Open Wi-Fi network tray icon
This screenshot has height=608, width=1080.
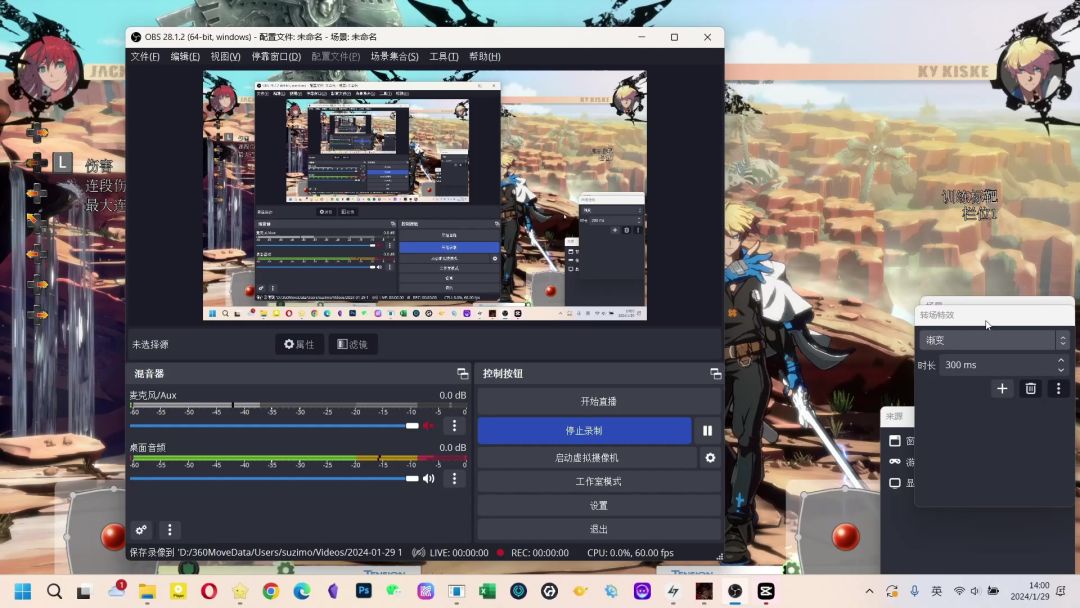point(959,591)
